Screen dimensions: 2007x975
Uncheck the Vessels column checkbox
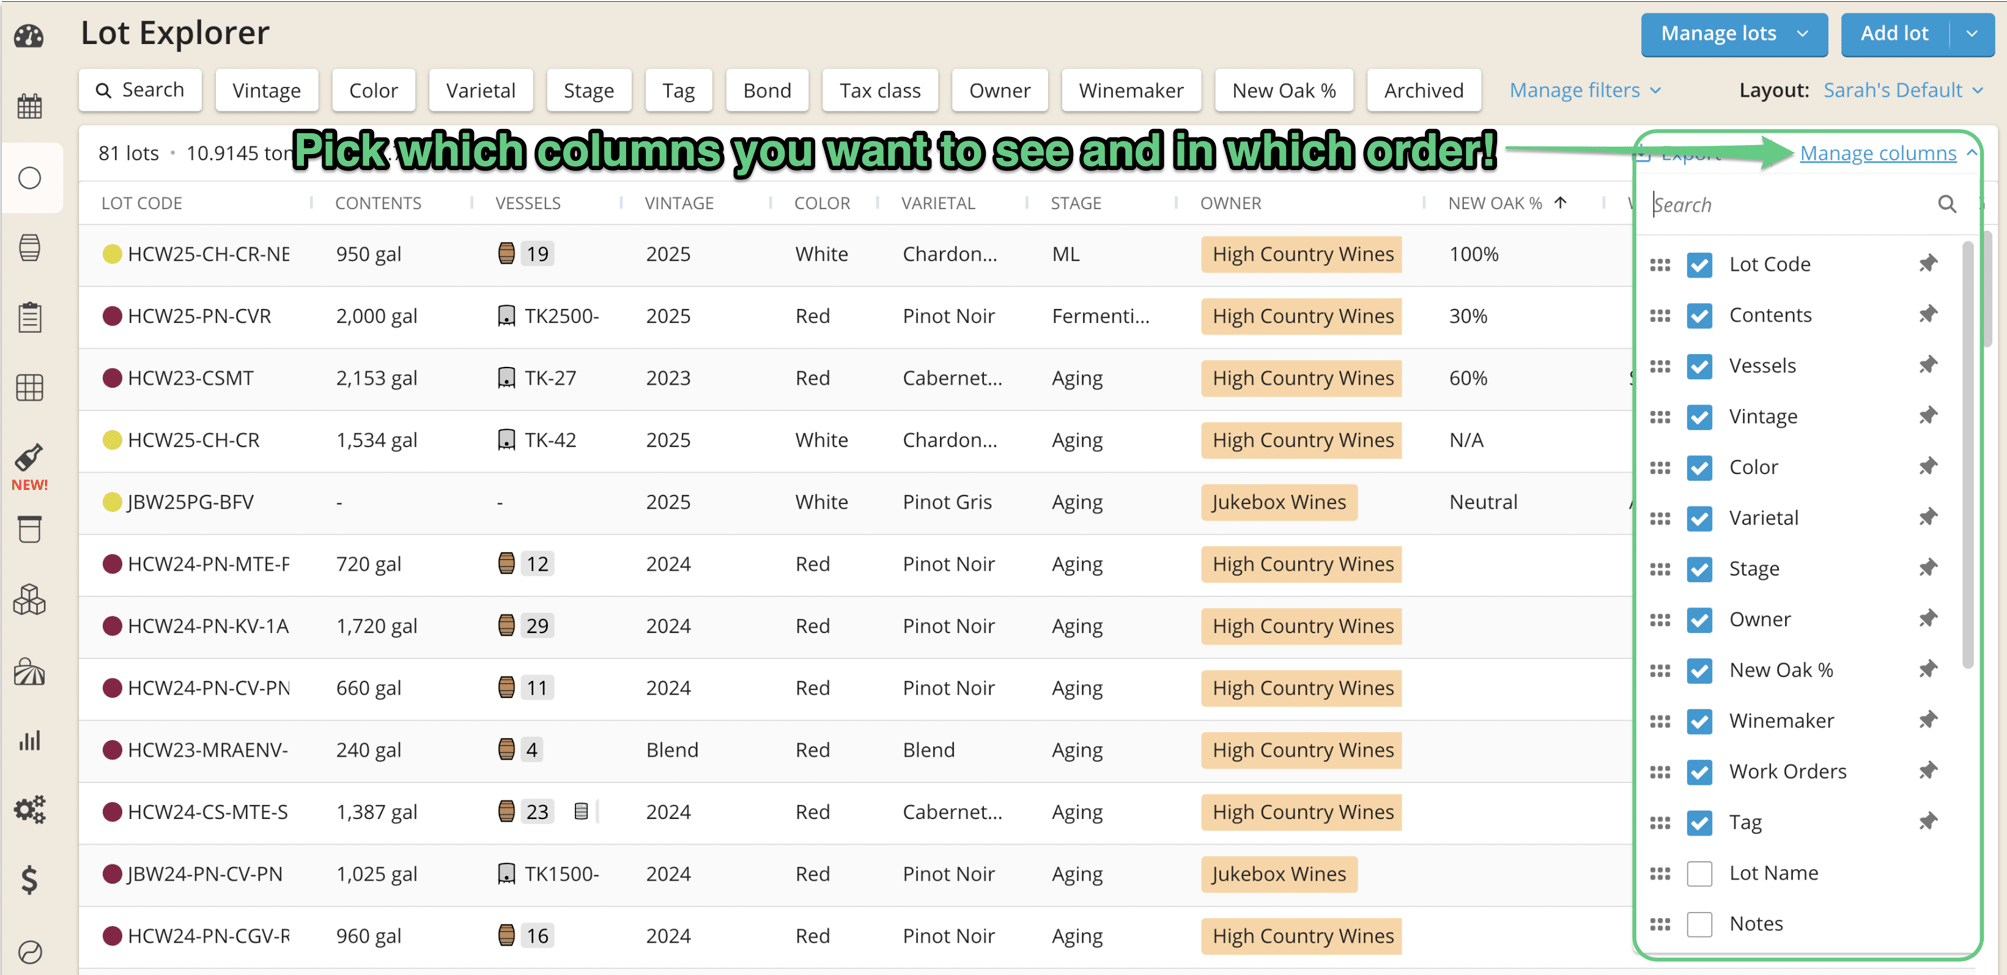pyautogui.click(x=1699, y=366)
